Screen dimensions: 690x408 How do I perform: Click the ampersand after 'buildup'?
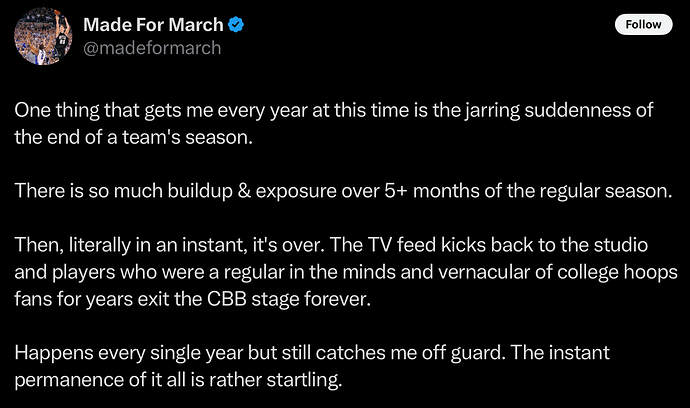click(244, 191)
